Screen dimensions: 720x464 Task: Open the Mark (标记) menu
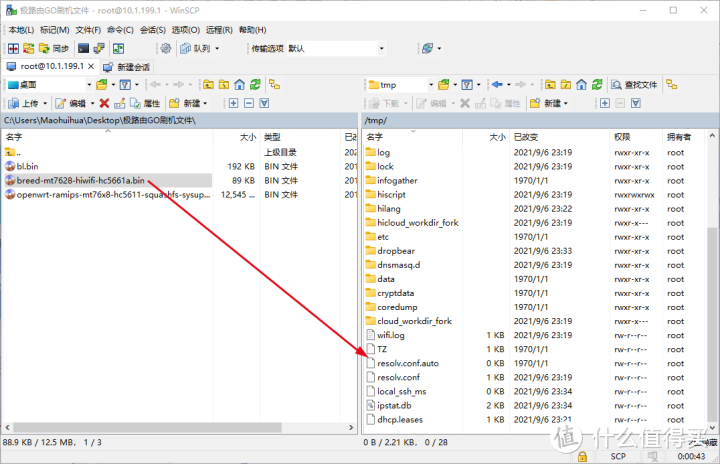(x=55, y=30)
